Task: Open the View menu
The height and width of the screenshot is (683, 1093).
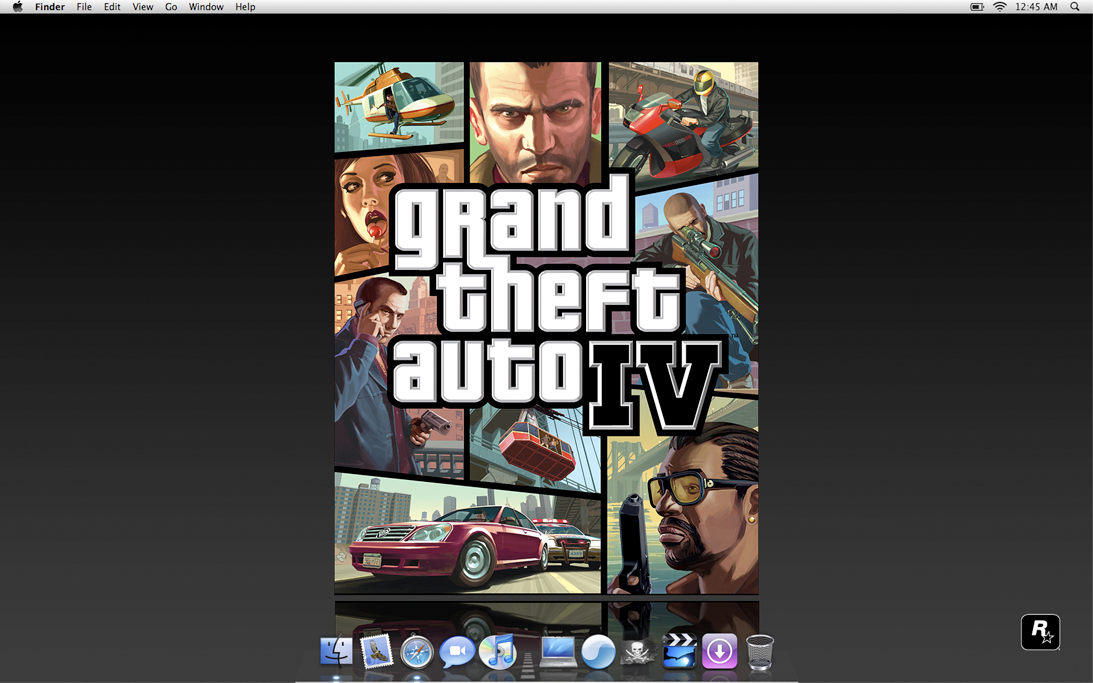Action: coord(143,7)
